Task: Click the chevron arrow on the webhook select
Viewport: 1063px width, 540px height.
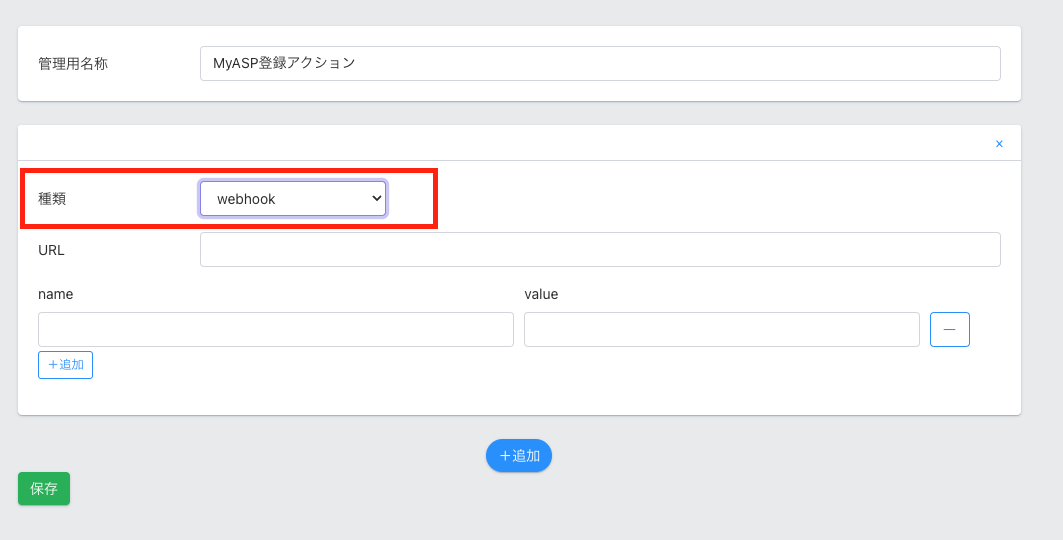Action: point(376,199)
